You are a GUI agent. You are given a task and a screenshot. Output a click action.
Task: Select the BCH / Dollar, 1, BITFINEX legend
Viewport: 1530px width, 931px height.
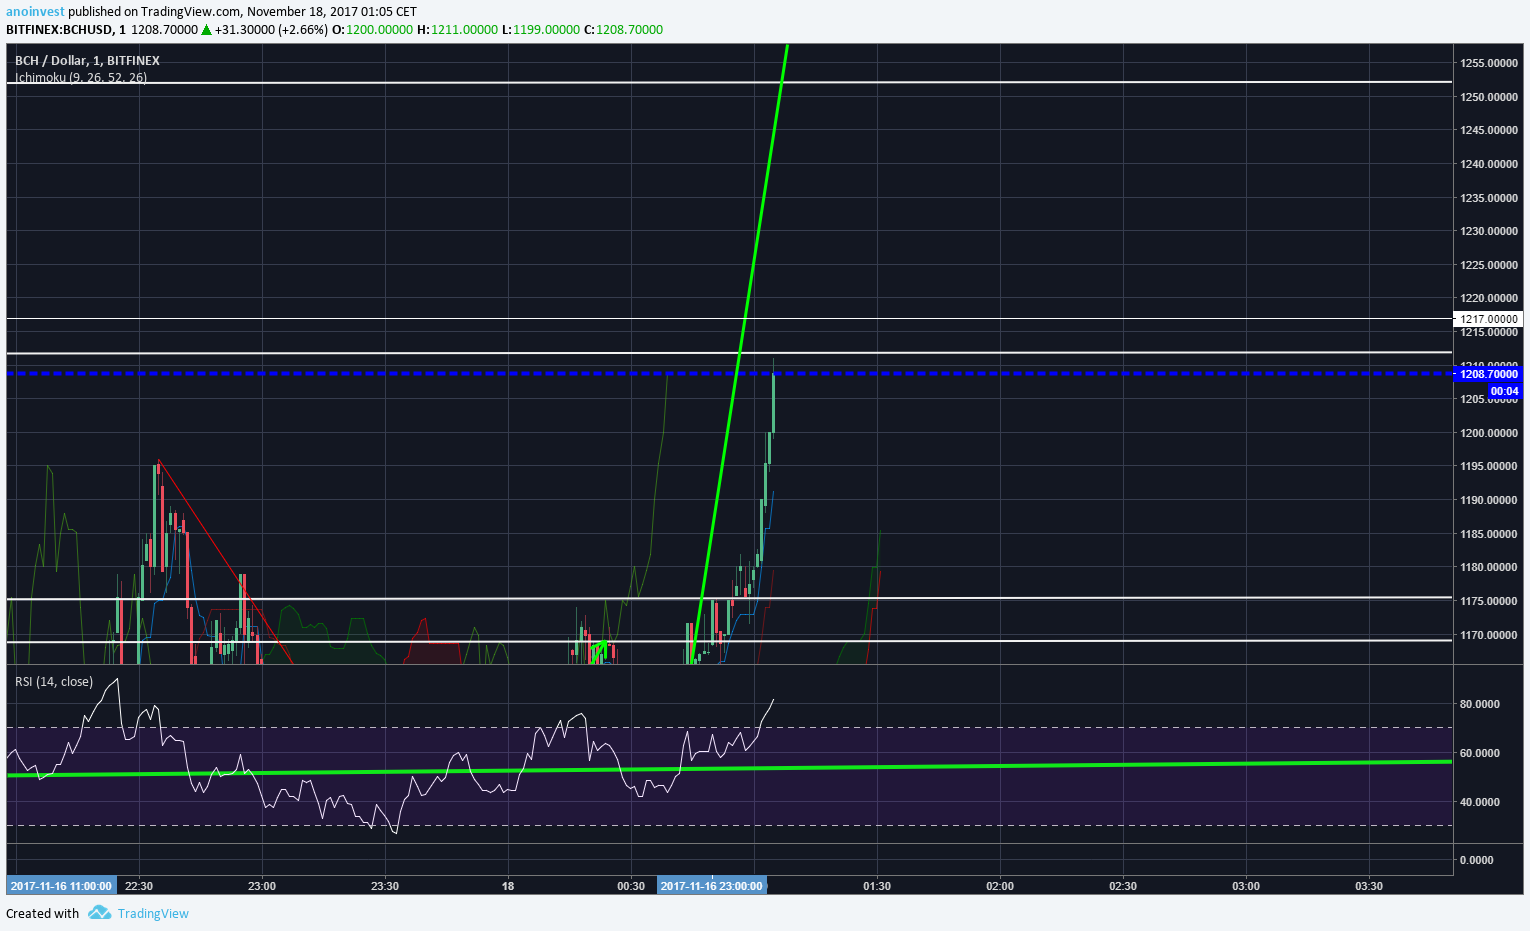click(87, 60)
